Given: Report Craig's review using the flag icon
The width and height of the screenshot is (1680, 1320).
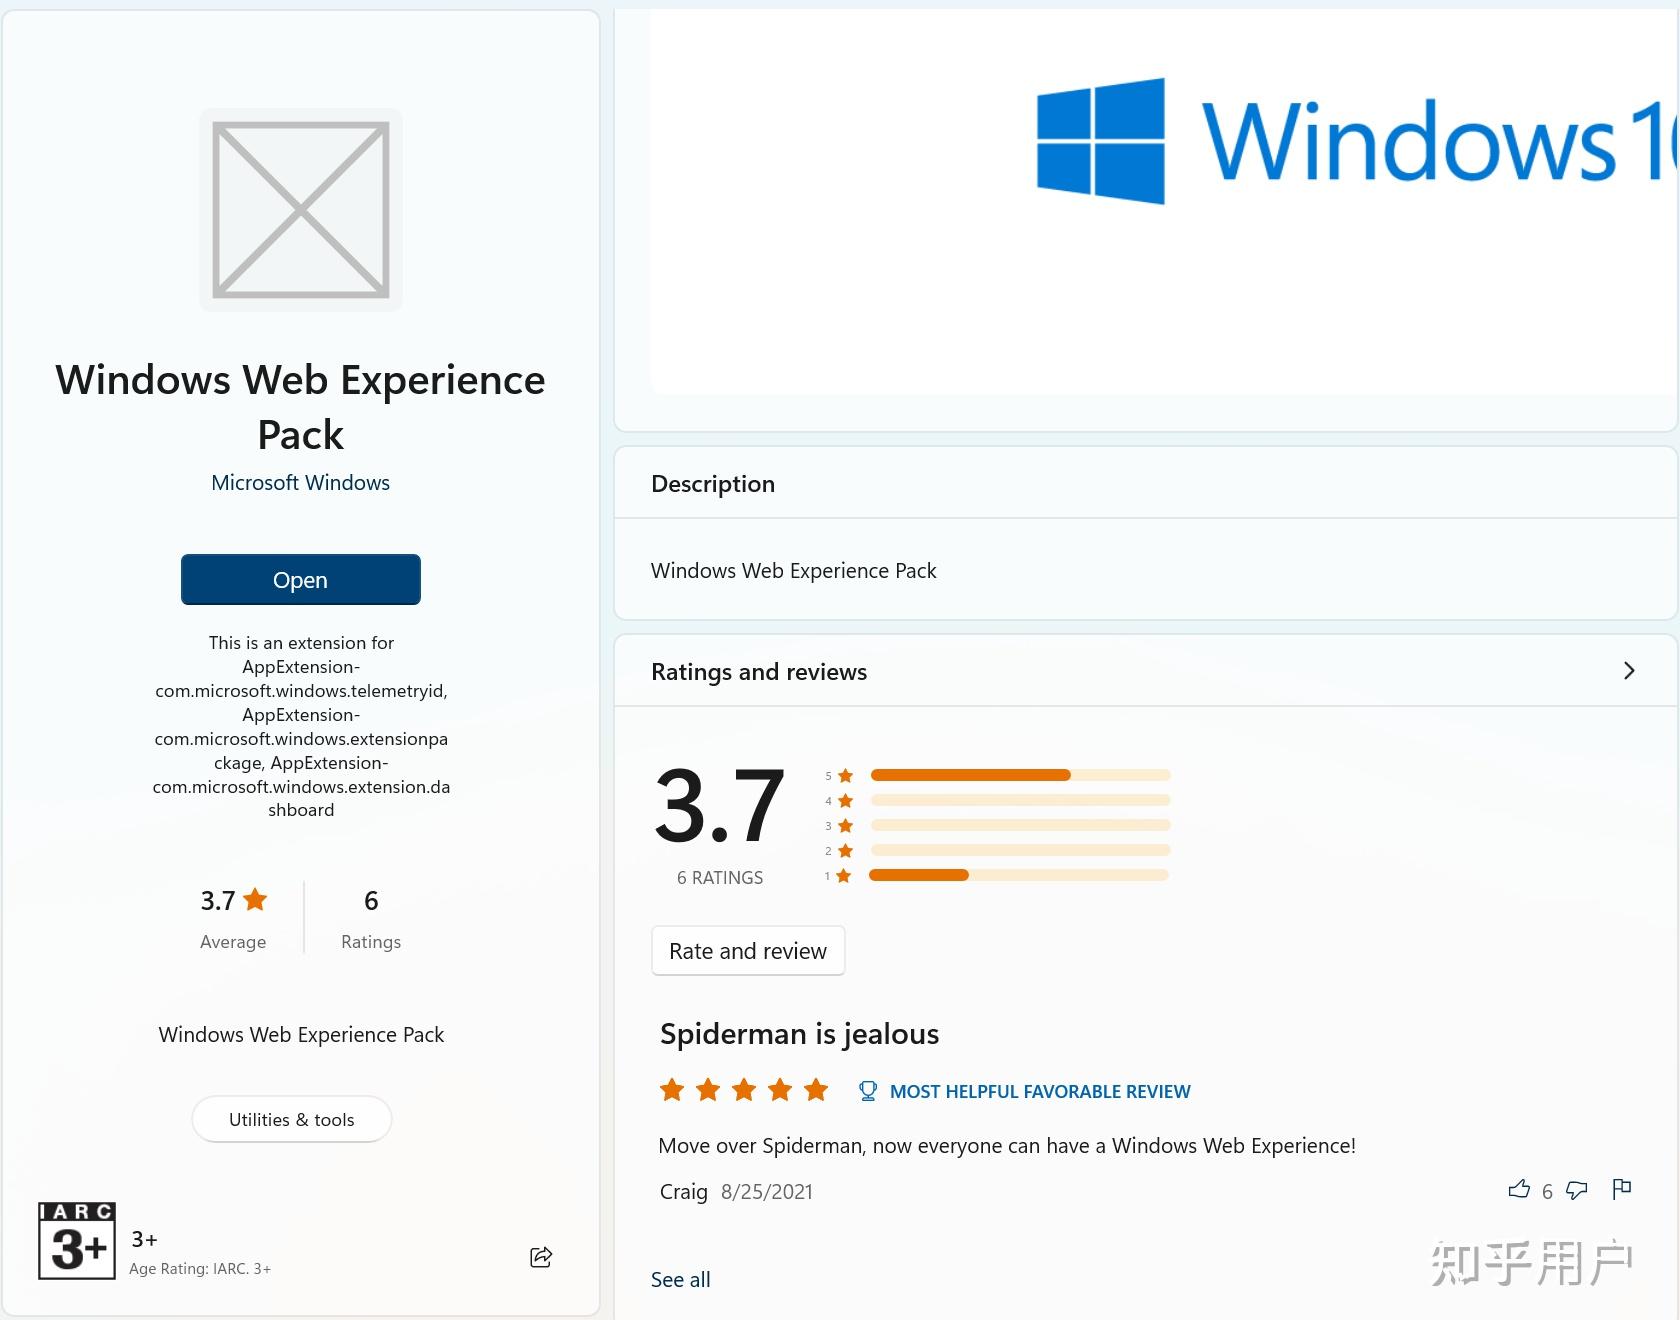Looking at the screenshot, I should point(1621,1190).
